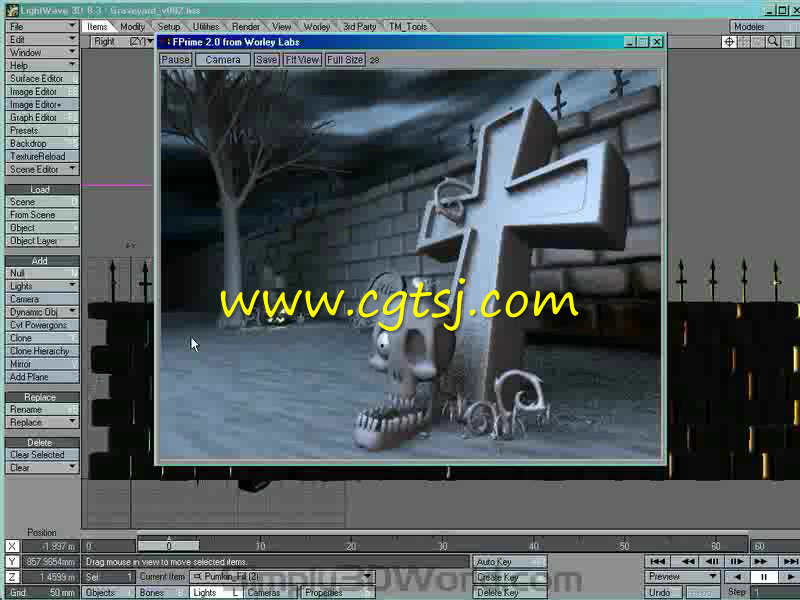Click Fit View in FPrime window

coord(302,60)
